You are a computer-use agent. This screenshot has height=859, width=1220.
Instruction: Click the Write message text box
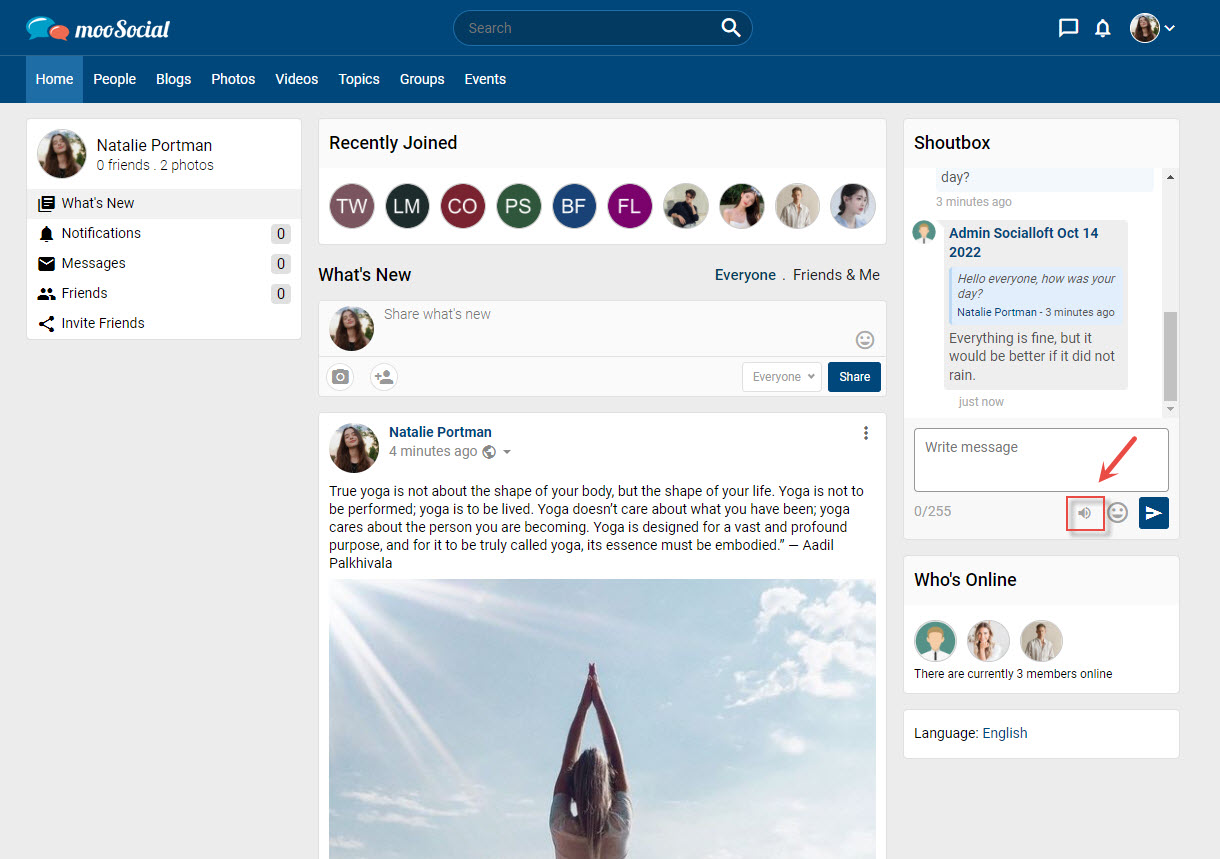[1041, 460]
